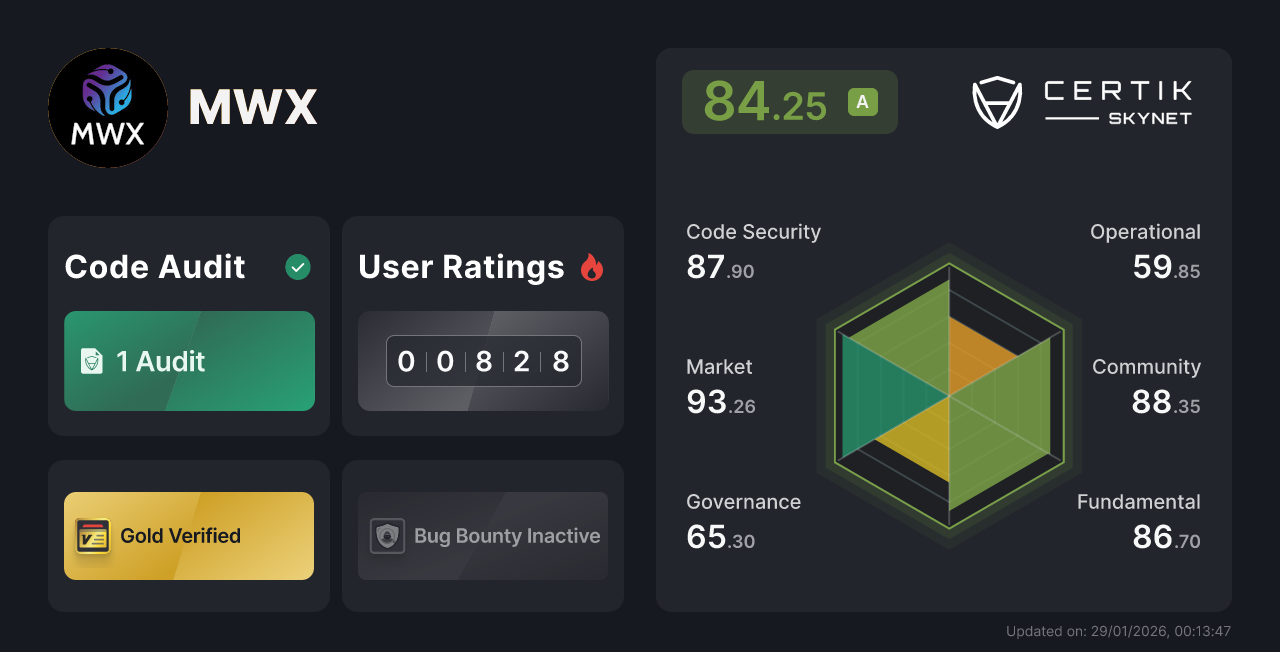Toggle the Bug Bounty Inactive status
The width and height of the screenshot is (1280, 652).
[482, 536]
